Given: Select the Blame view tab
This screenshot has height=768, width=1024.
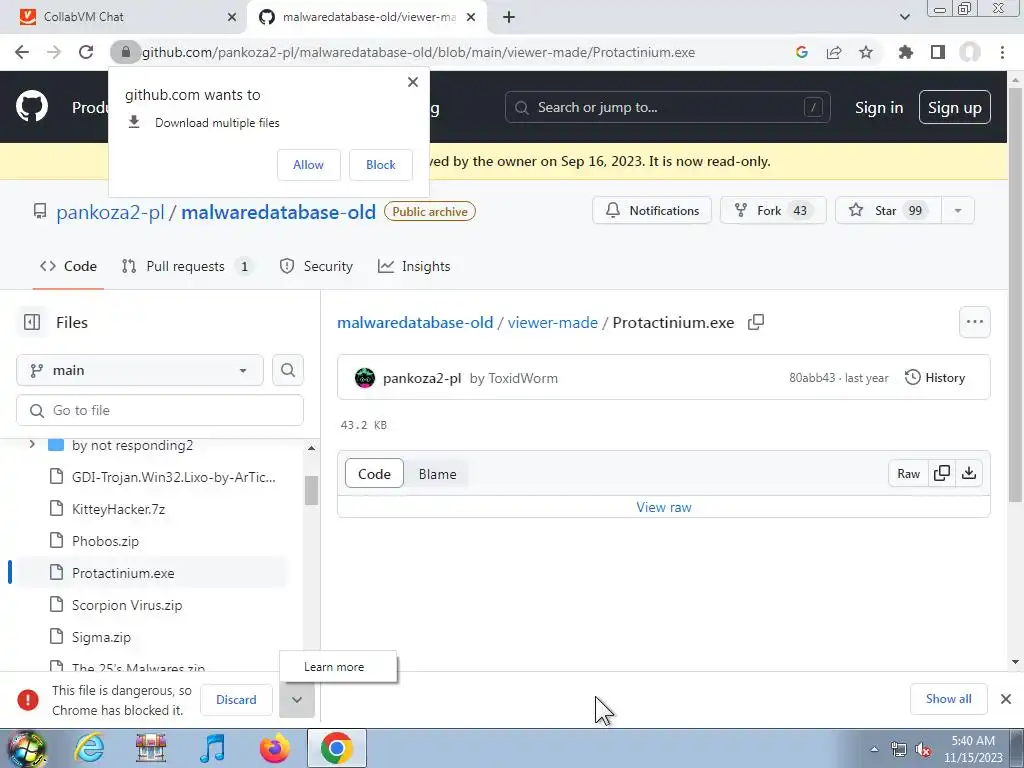Looking at the screenshot, I should [438, 474].
